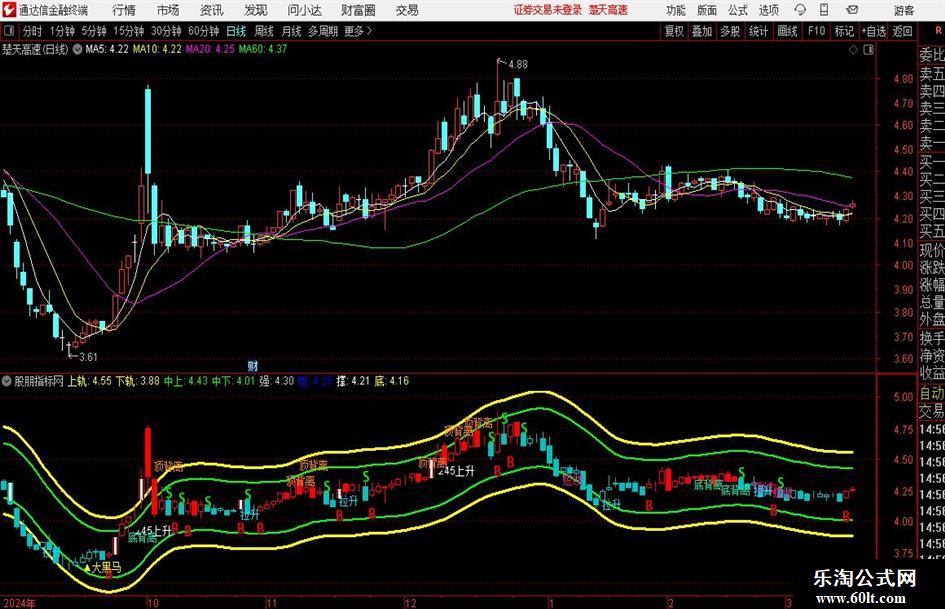Click the 12 month marker on timeline
The image size is (945, 609).
click(x=410, y=603)
